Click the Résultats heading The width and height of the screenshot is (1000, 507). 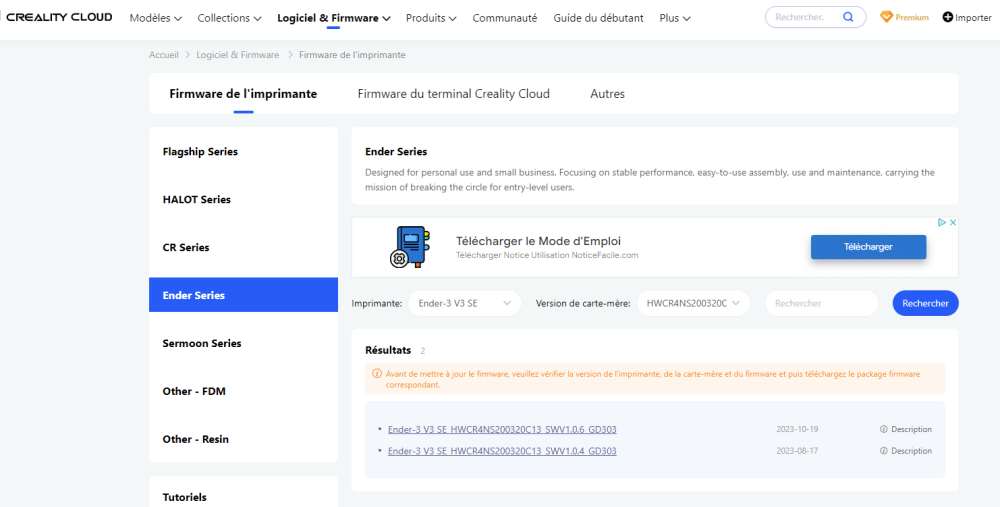[388, 350]
